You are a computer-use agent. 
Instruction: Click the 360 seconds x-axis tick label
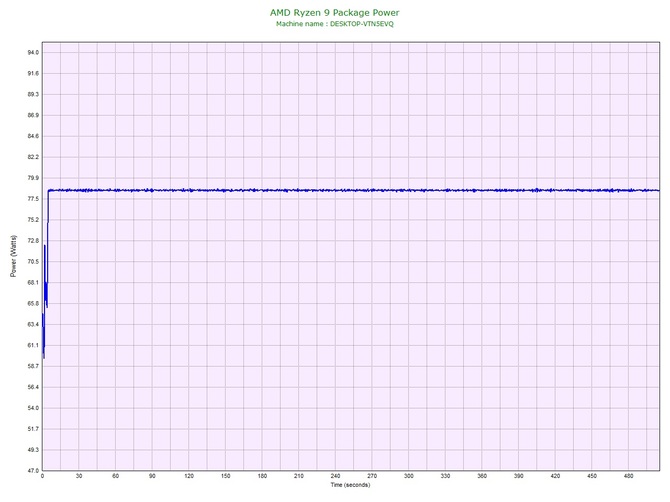tap(482, 476)
